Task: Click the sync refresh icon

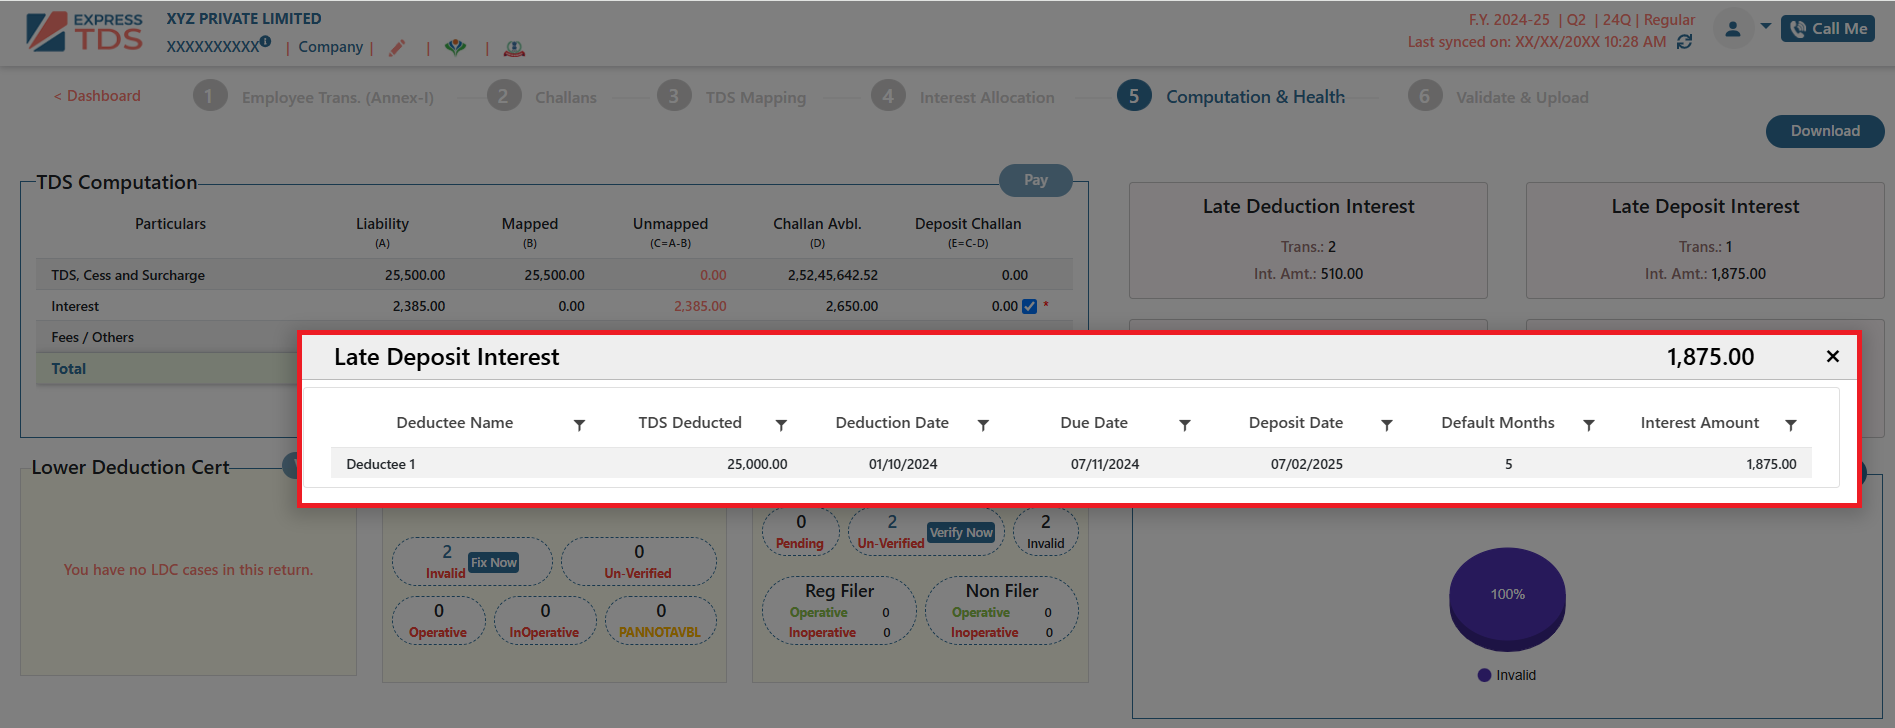Action: coord(1685,42)
